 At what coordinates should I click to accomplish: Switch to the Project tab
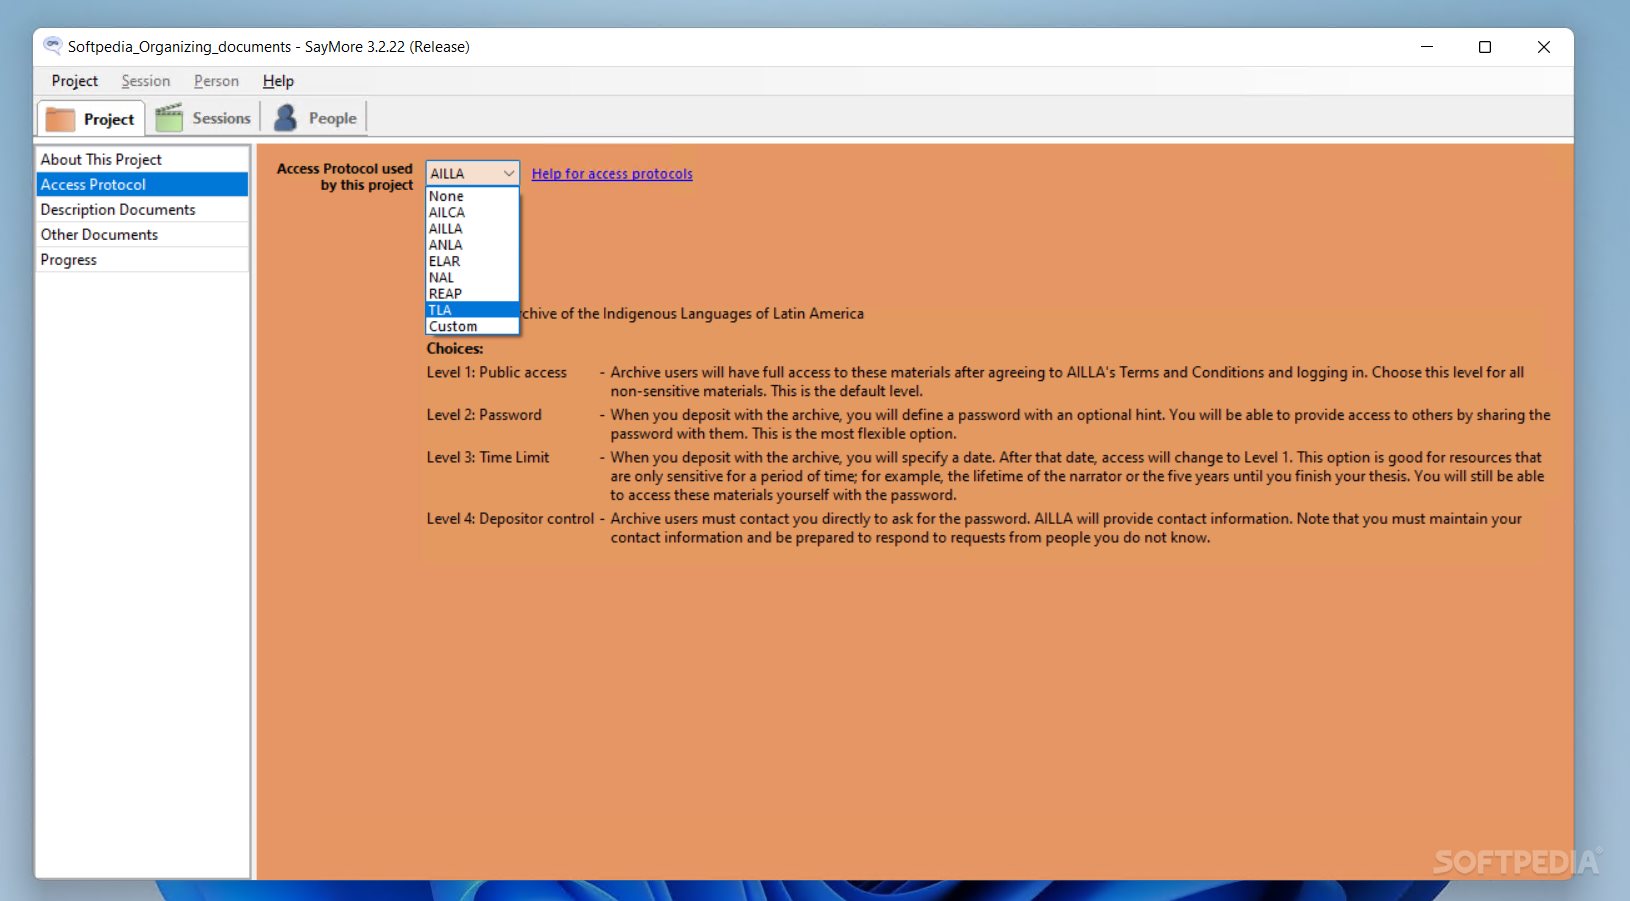(91, 119)
